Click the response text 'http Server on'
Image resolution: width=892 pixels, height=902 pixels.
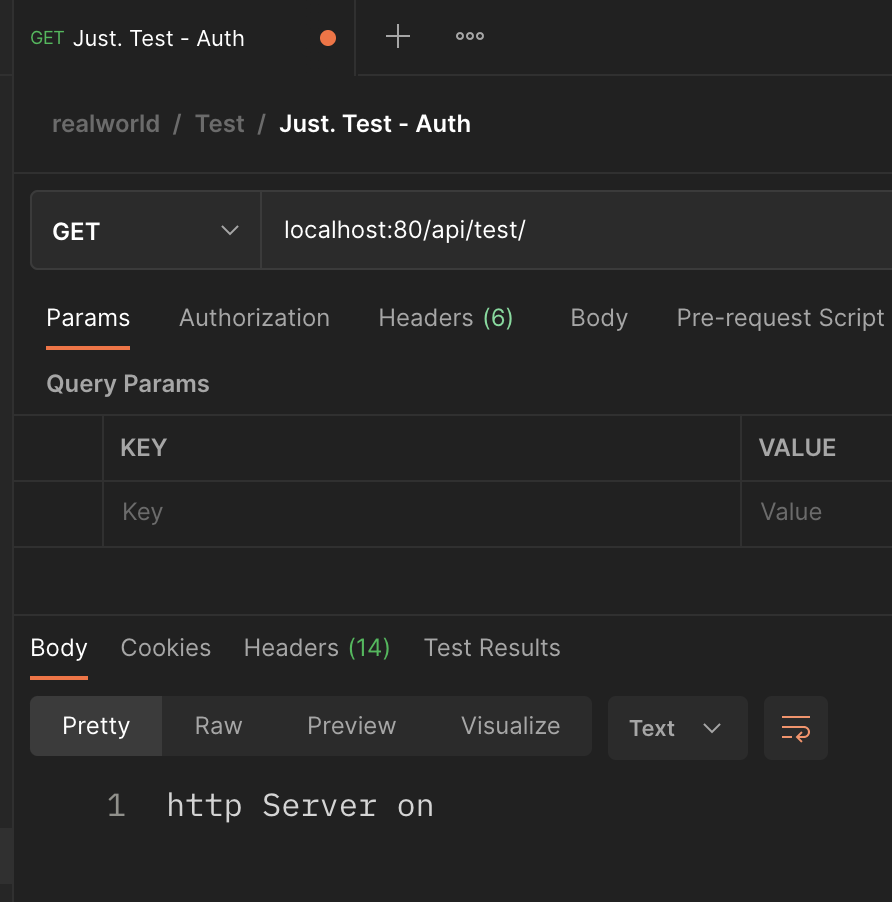[x=300, y=805]
